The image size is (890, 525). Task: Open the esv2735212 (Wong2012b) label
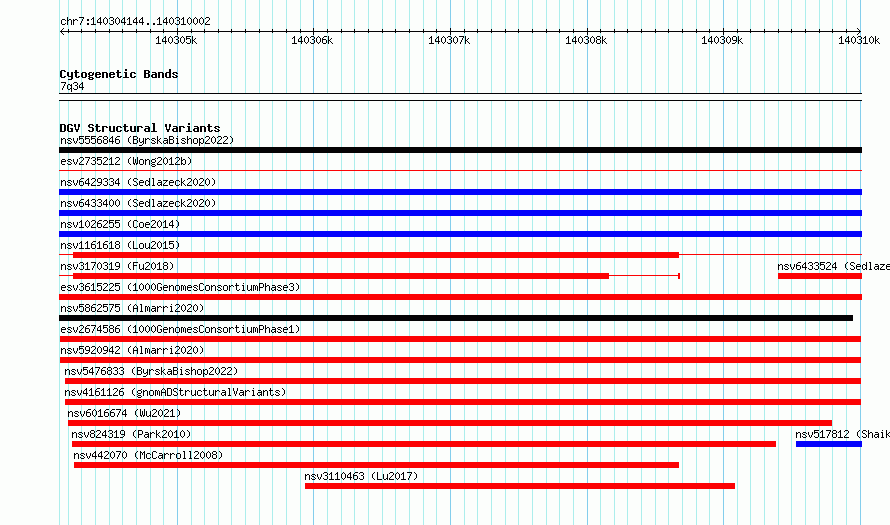pos(126,161)
